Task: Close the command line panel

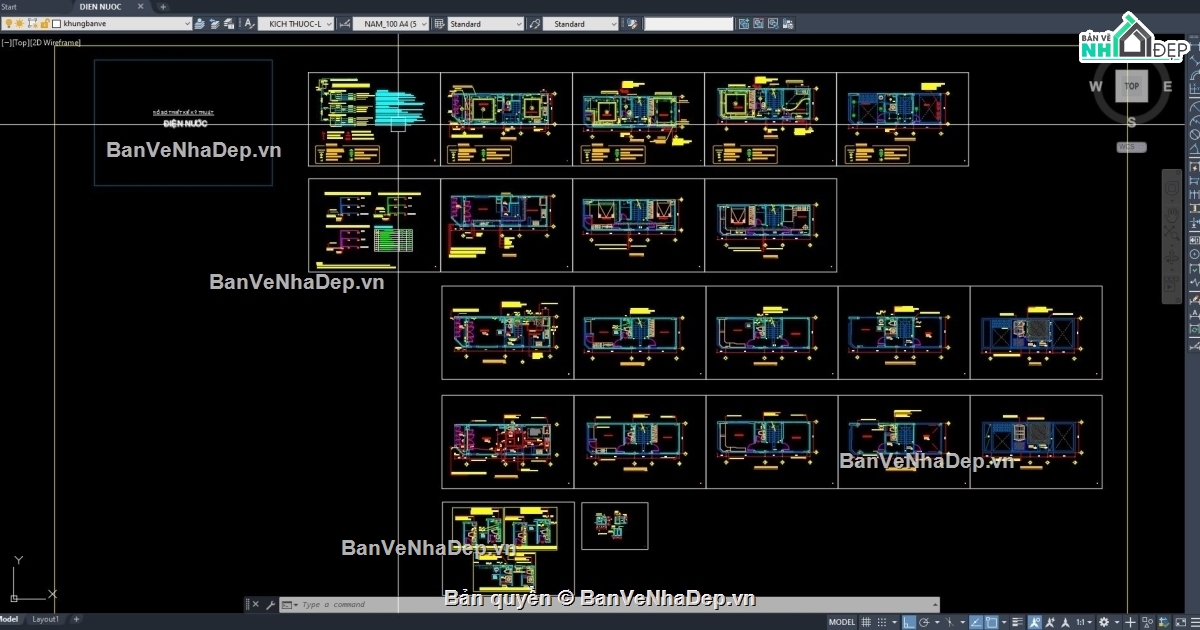Action: pos(255,604)
